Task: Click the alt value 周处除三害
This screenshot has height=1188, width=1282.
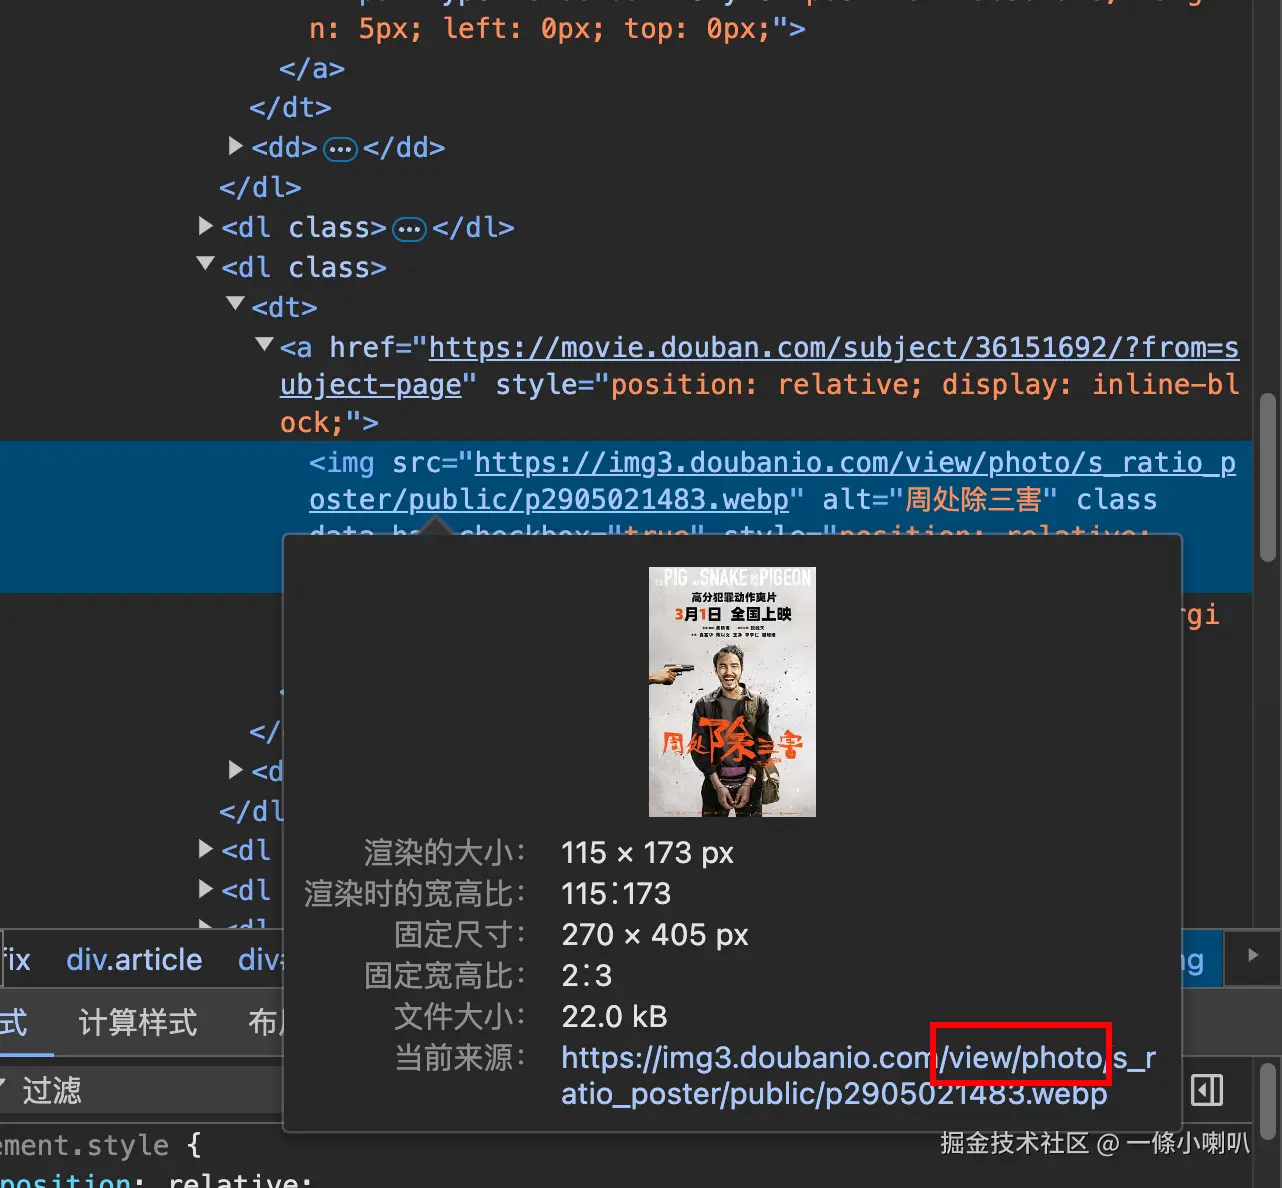Action: coord(973,499)
